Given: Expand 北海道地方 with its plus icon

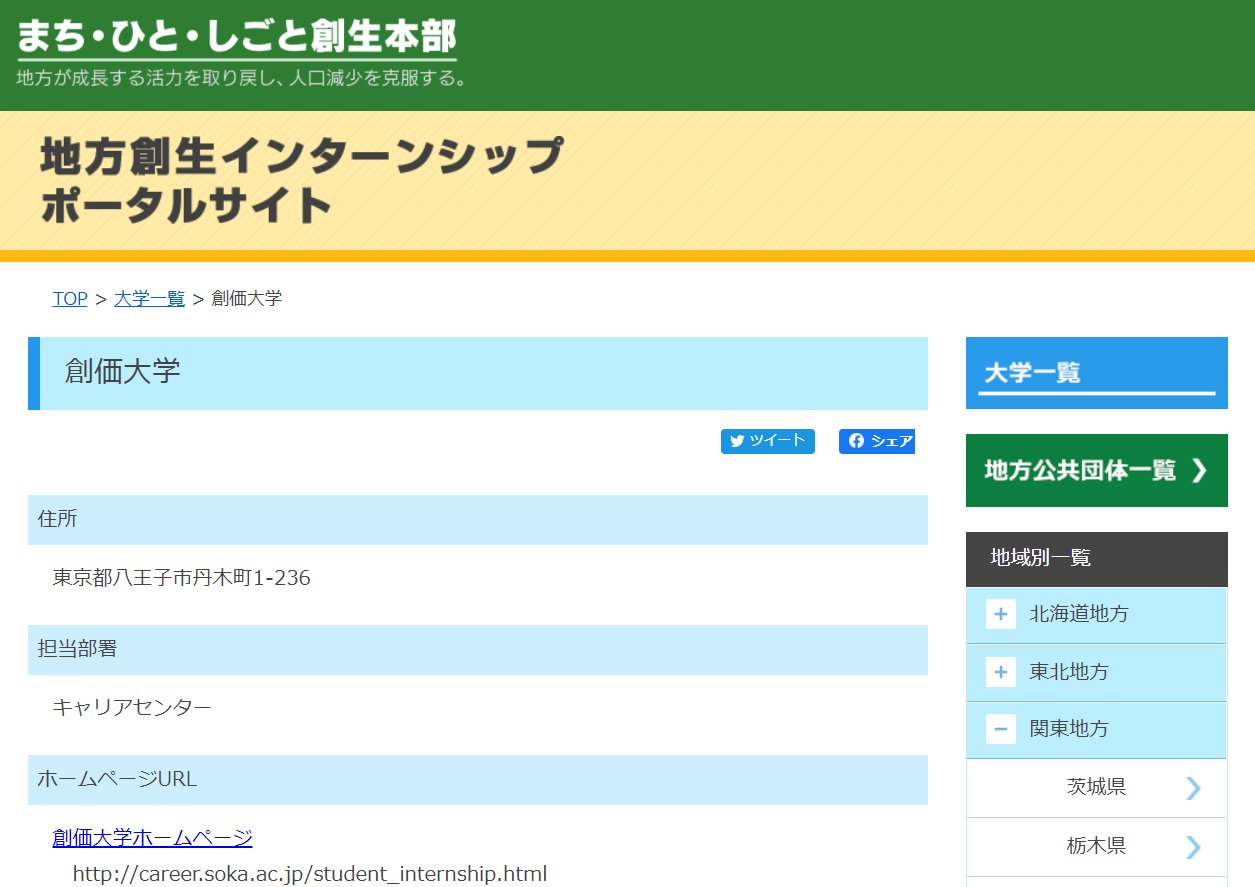Looking at the screenshot, I should tap(1001, 614).
